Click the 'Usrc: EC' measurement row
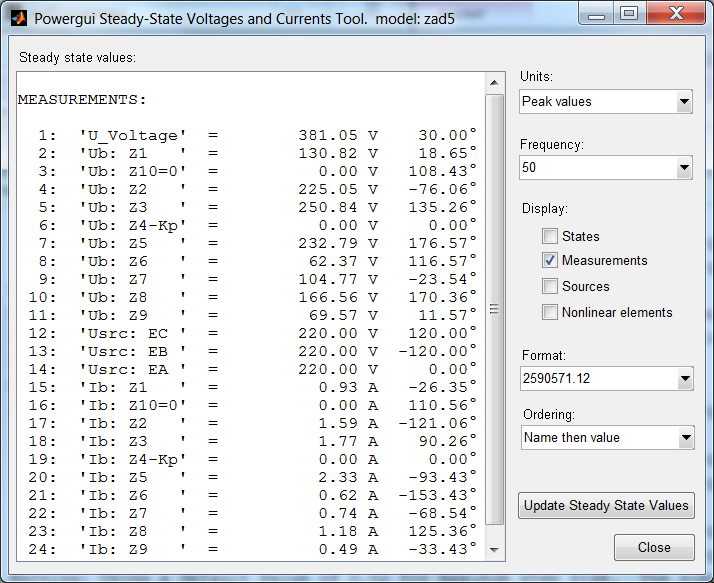This screenshot has width=714, height=583. pos(253,333)
